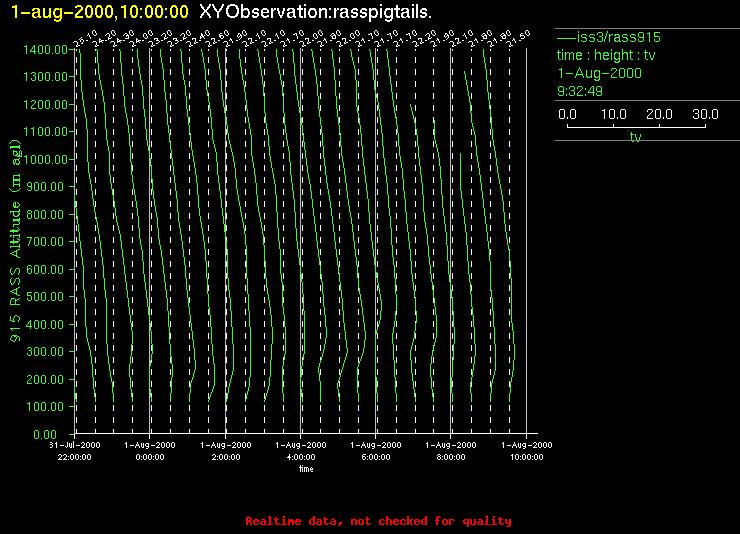
Task: Click the 10.0 mark on tv scale
Action: tap(614, 115)
